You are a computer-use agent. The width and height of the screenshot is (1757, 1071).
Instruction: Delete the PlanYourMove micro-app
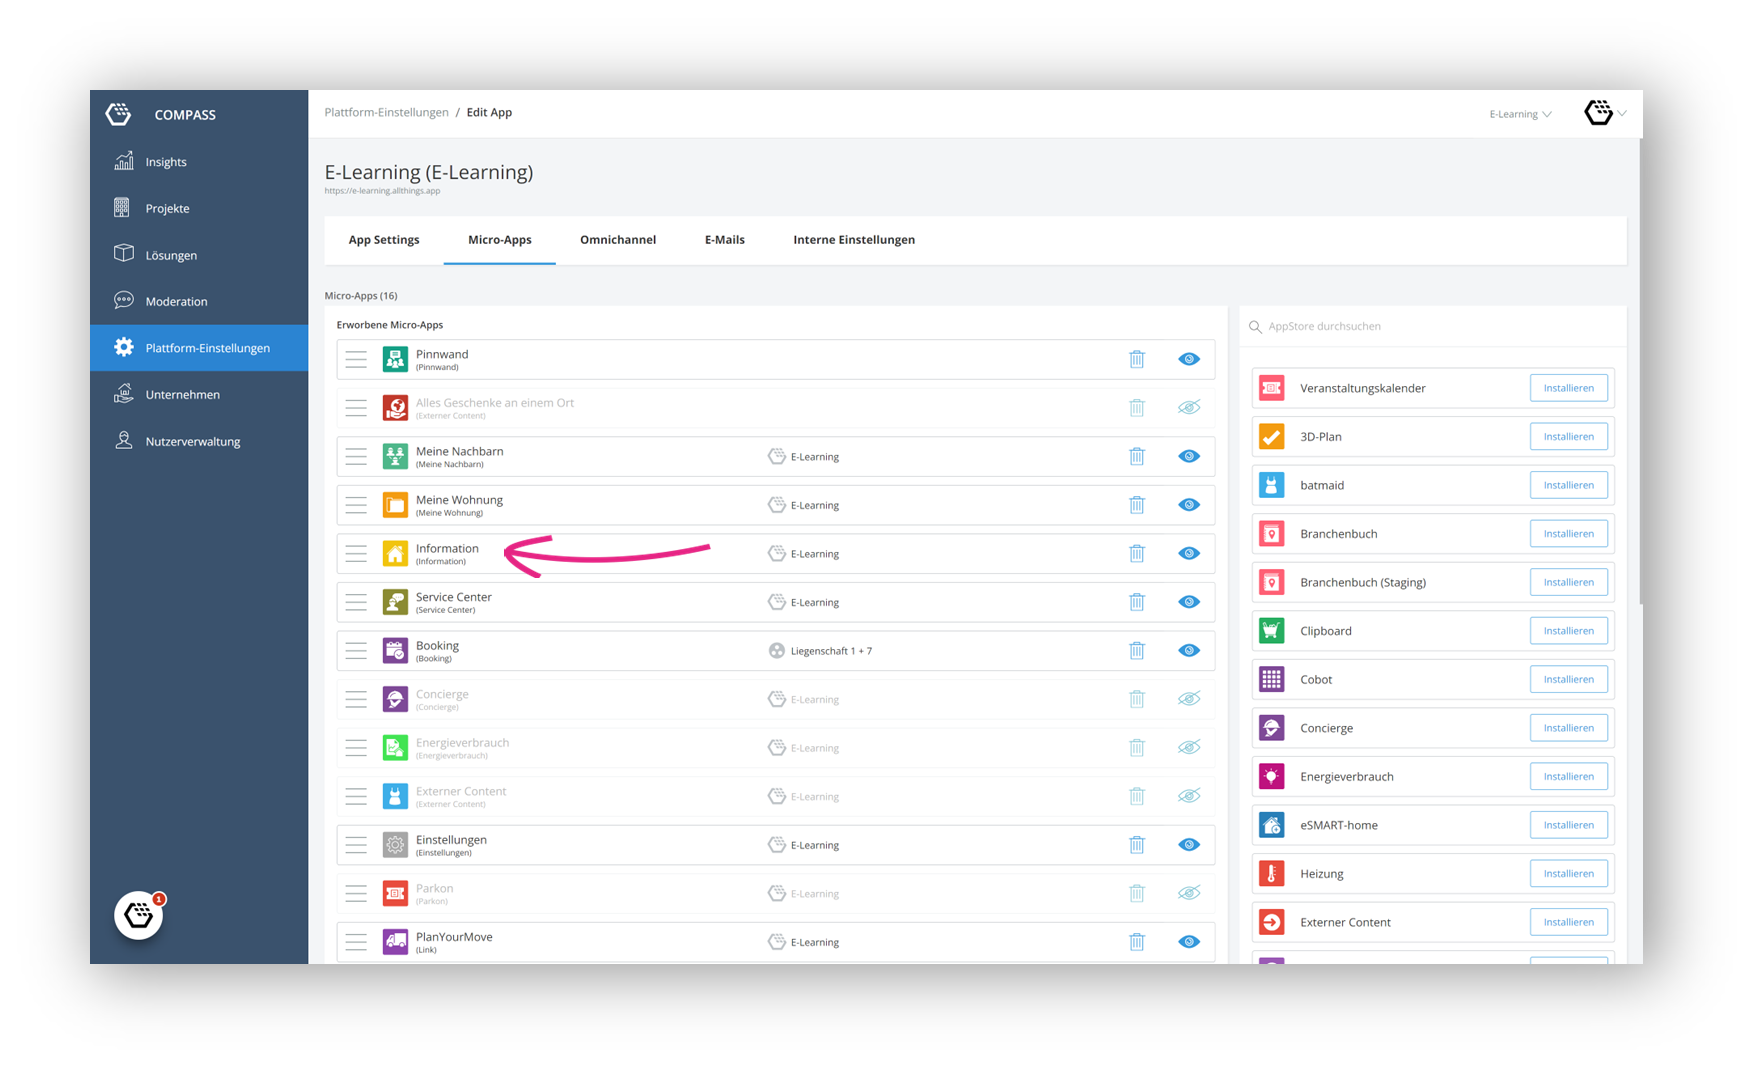pos(1137,942)
